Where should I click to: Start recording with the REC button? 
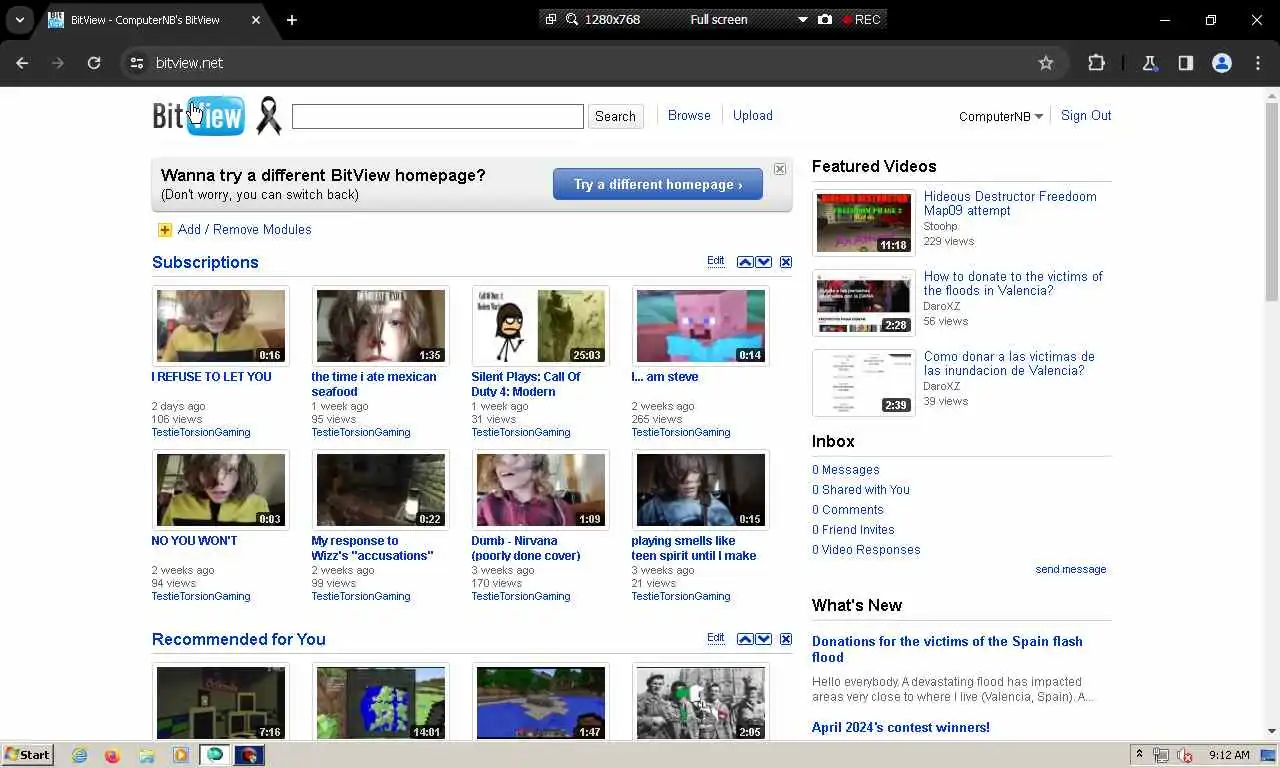pyautogui.click(x=861, y=19)
